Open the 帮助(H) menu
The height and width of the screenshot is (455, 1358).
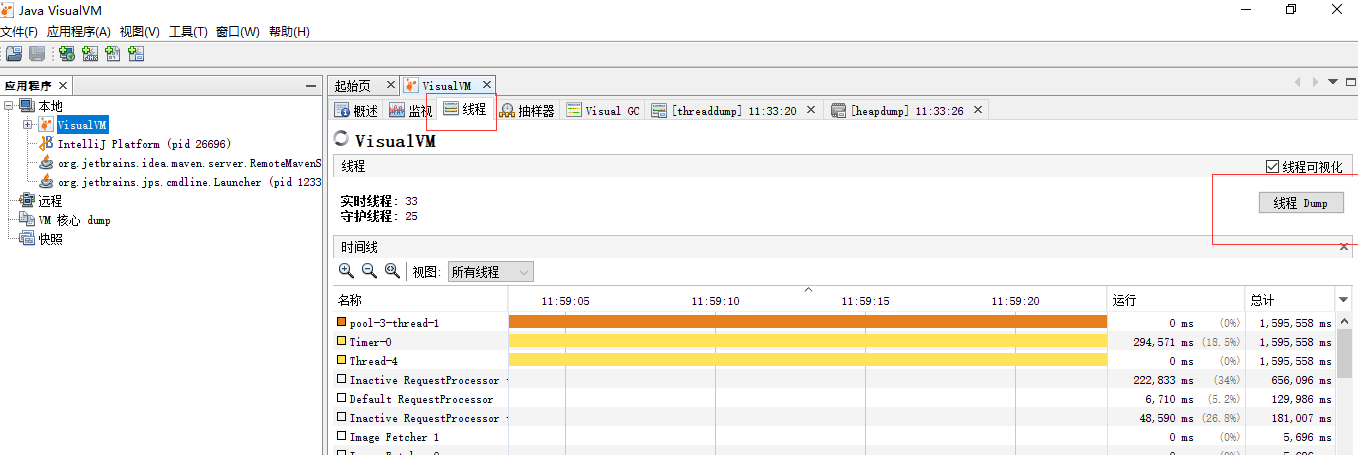point(288,32)
